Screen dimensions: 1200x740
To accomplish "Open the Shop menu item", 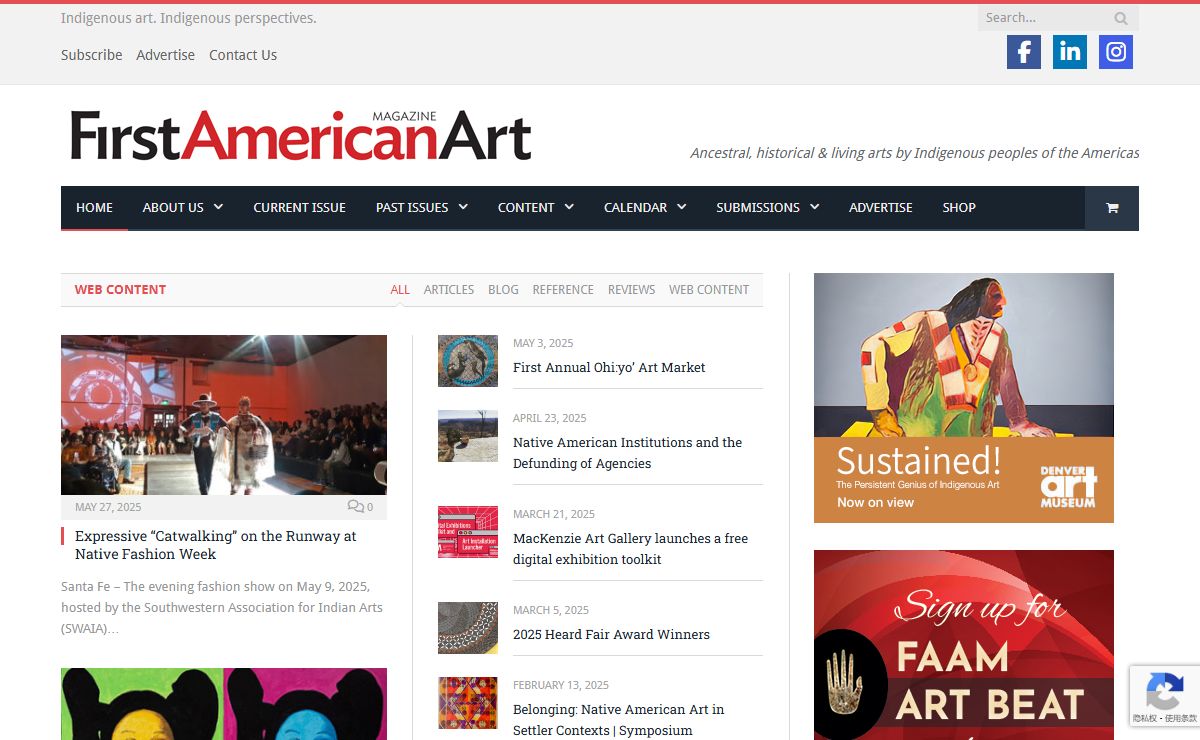I will point(958,207).
